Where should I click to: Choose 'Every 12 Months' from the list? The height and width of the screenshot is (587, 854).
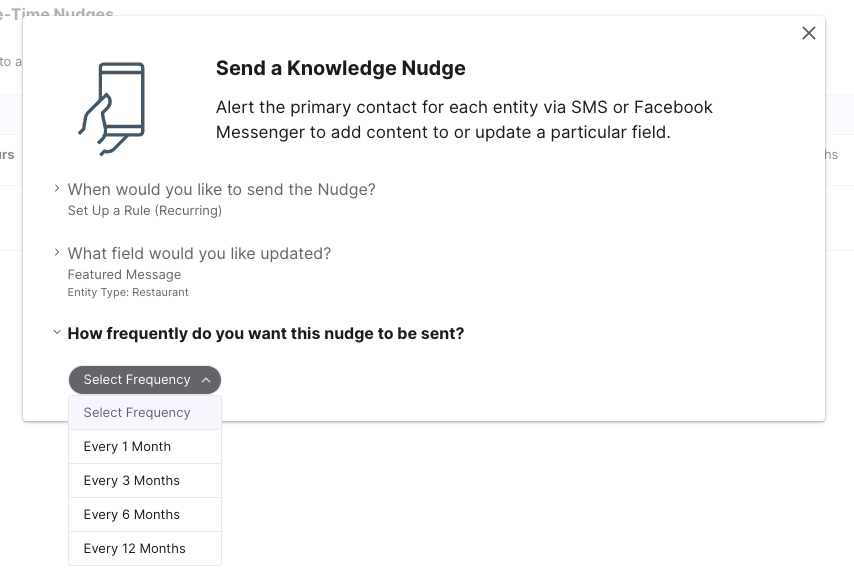click(x=134, y=548)
